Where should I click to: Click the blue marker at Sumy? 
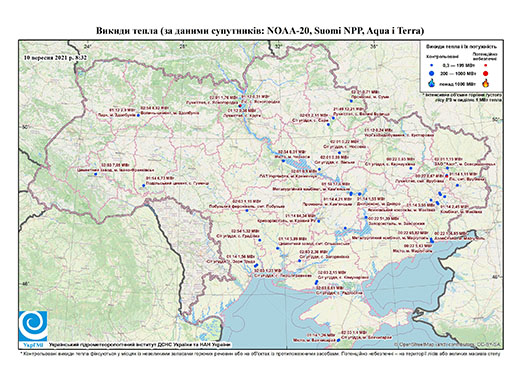tap(351, 101)
